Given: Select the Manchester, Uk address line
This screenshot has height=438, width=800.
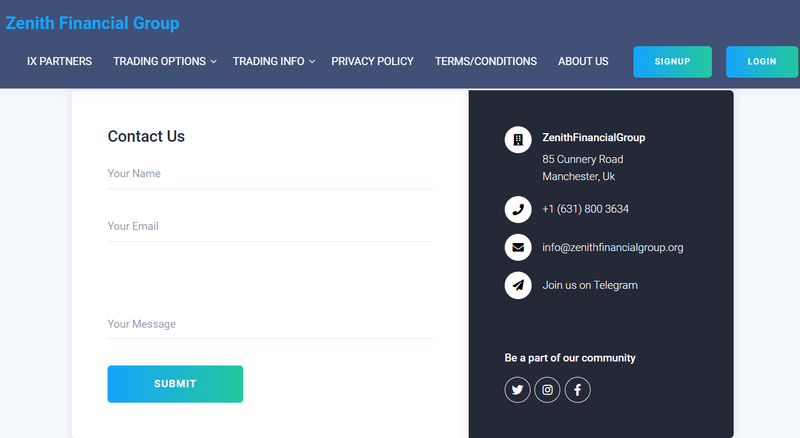Looking at the screenshot, I should [x=579, y=177].
